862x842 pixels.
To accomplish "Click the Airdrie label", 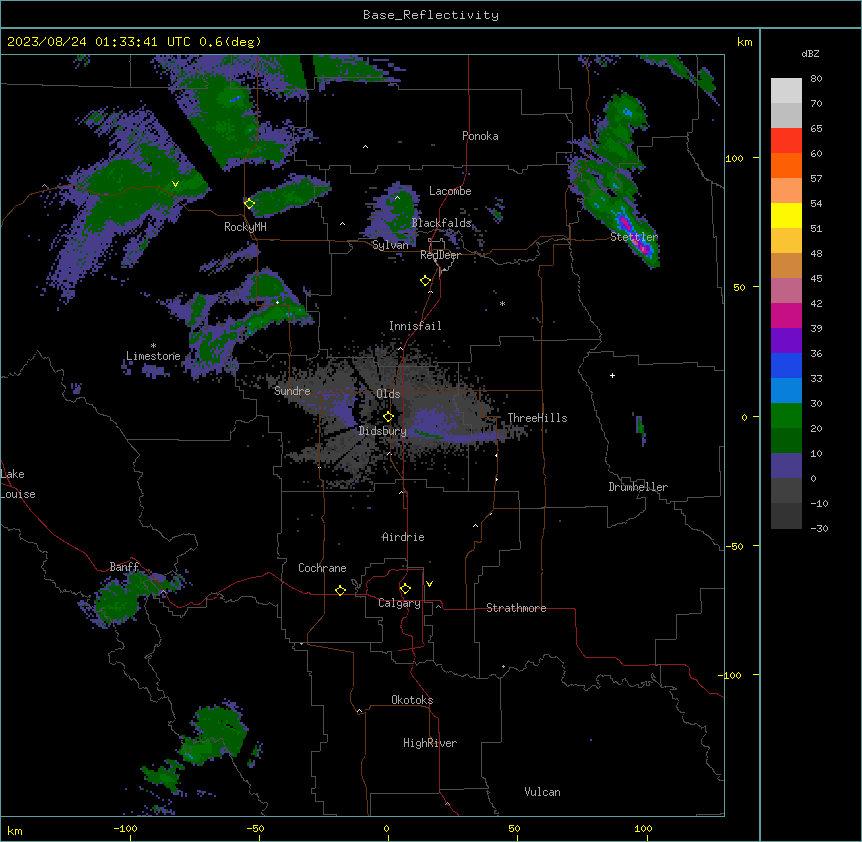I will tap(403, 537).
